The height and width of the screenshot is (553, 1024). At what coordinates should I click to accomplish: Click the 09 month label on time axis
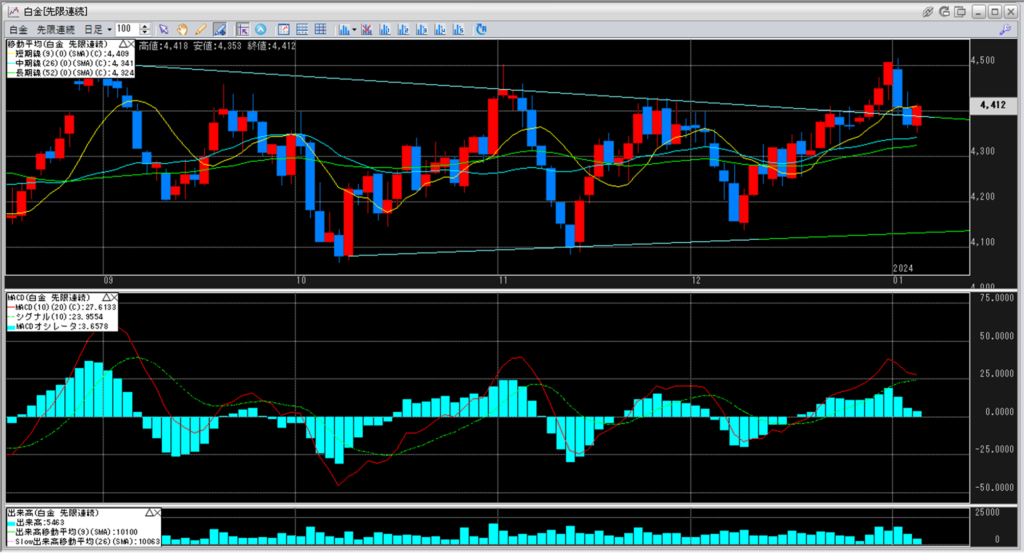coord(108,281)
